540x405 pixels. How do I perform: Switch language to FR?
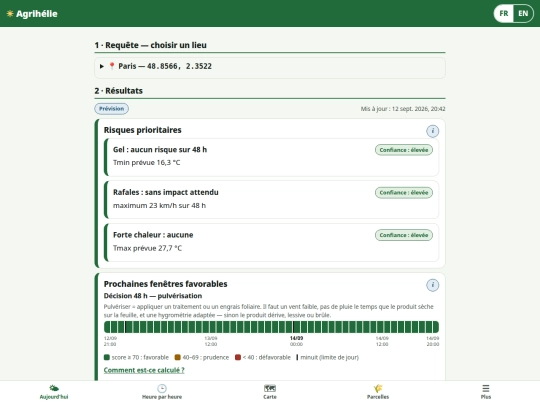pos(503,13)
